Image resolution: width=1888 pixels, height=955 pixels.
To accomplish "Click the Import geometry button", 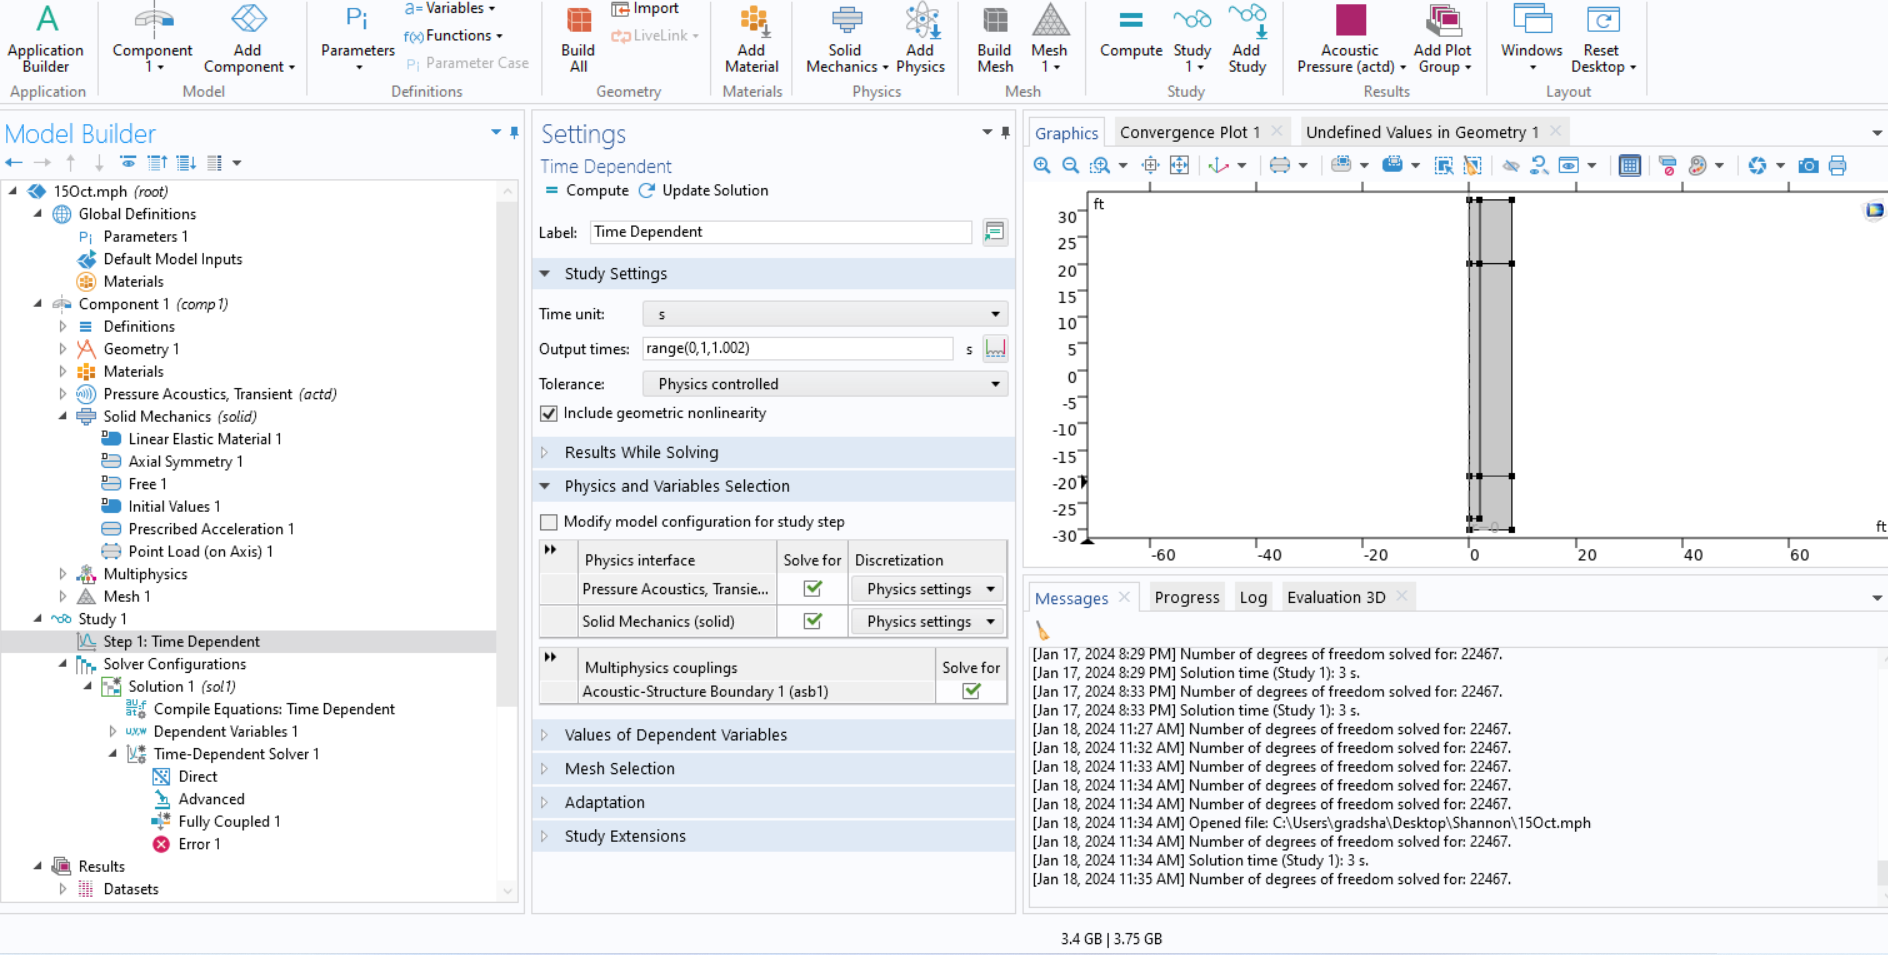I will click(645, 9).
